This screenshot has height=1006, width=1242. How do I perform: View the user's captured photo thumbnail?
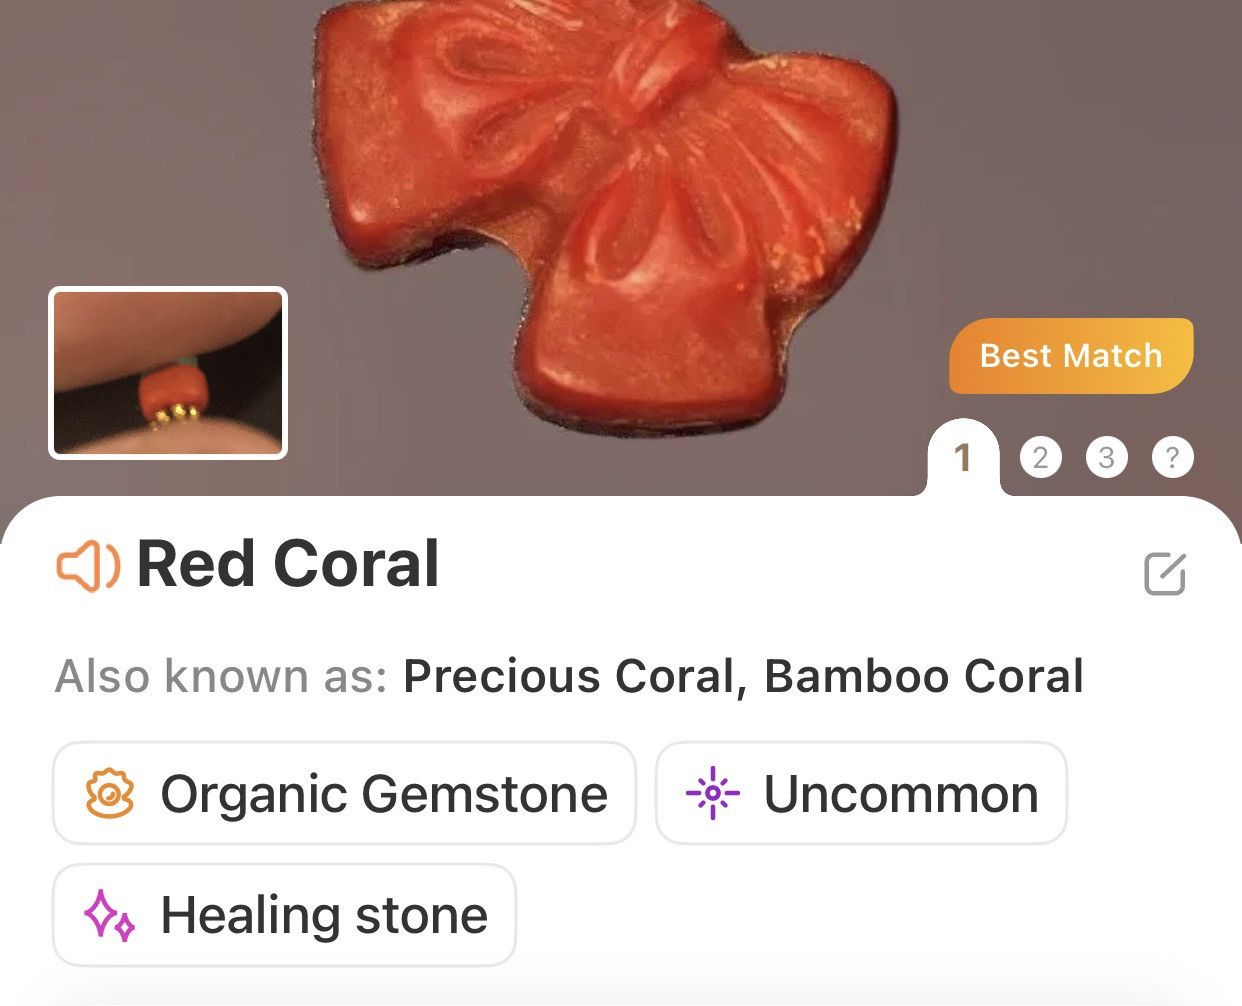tap(168, 373)
